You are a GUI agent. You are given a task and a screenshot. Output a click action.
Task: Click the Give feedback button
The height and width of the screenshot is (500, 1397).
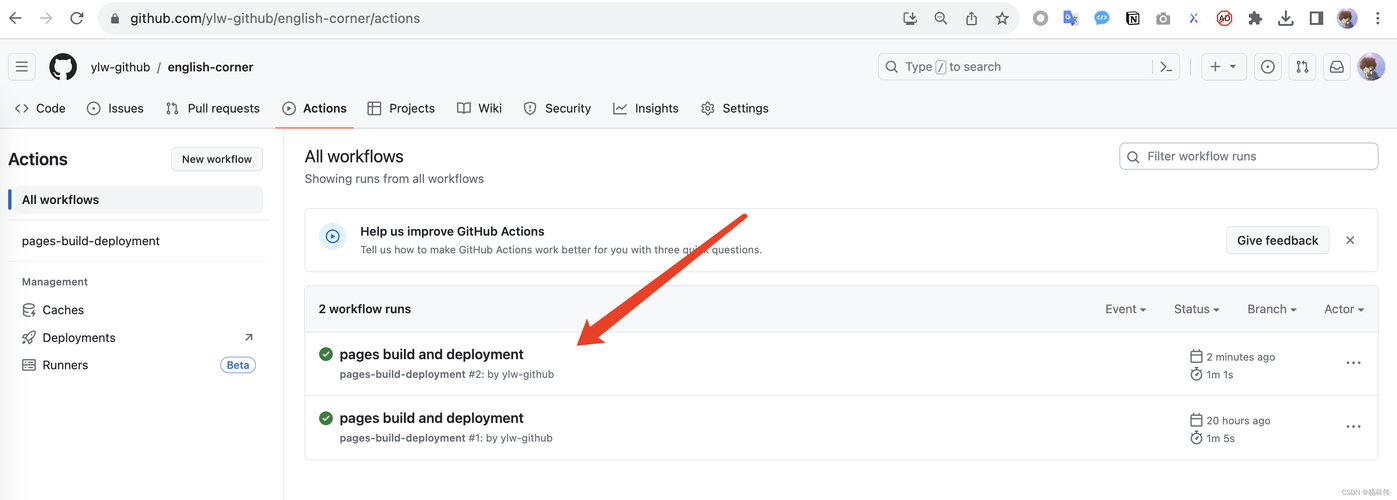[1277, 240]
